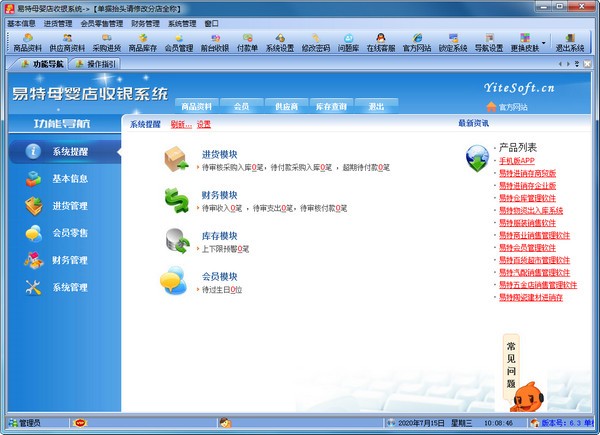The width and height of the screenshot is (600, 435).
Task: Open 系统设置 toolbar icon
Action: click(280, 42)
